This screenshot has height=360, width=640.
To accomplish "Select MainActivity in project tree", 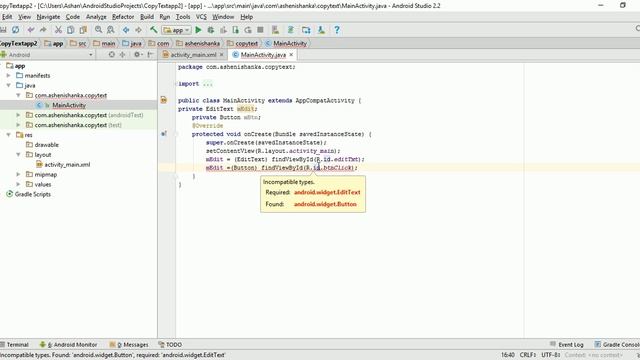I will tap(69, 105).
